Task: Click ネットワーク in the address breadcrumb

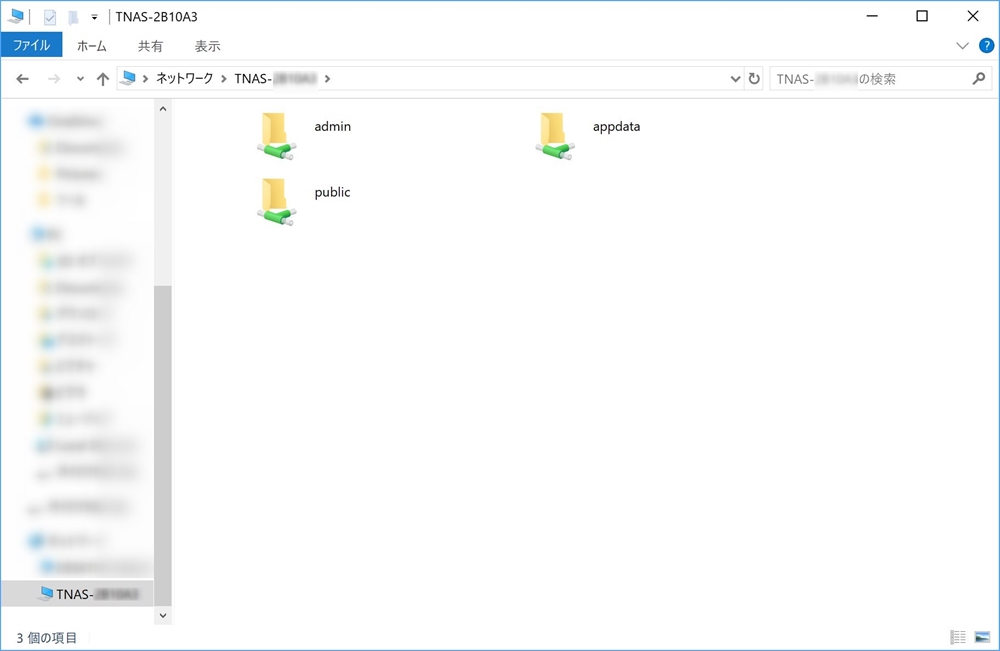Action: [184, 79]
